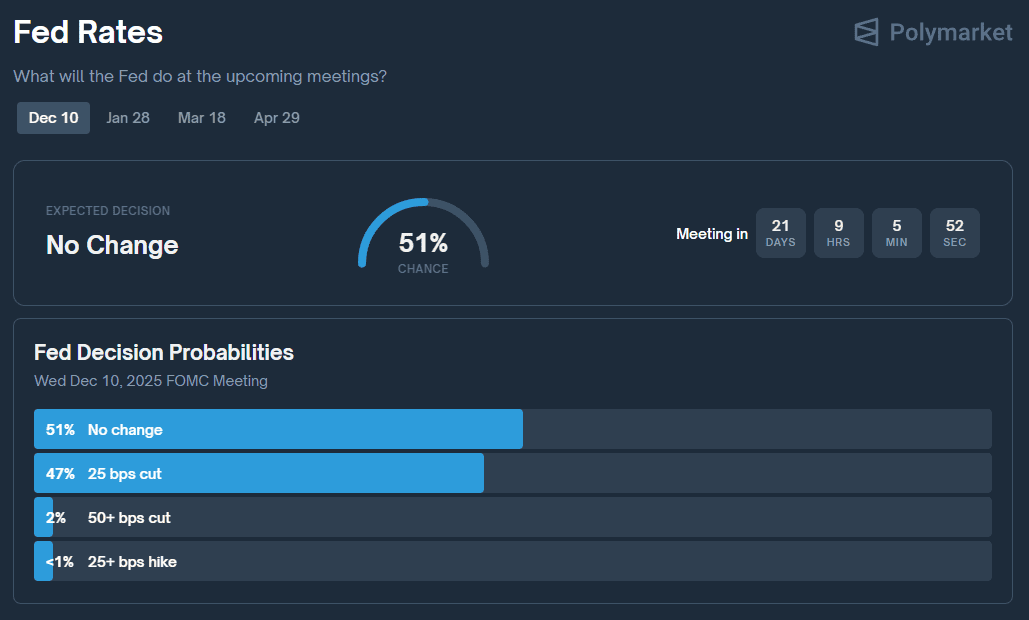Image resolution: width=1029 pixels, height=620 pixels.
Task: Click the 21 days countdown box
Action: [x=780, y=233]
